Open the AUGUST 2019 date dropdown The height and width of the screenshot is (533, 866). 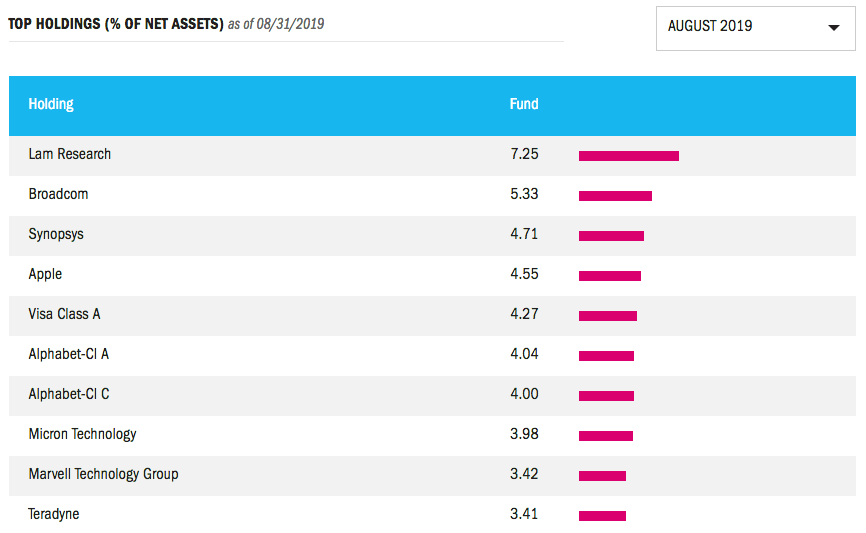(756, 28)
